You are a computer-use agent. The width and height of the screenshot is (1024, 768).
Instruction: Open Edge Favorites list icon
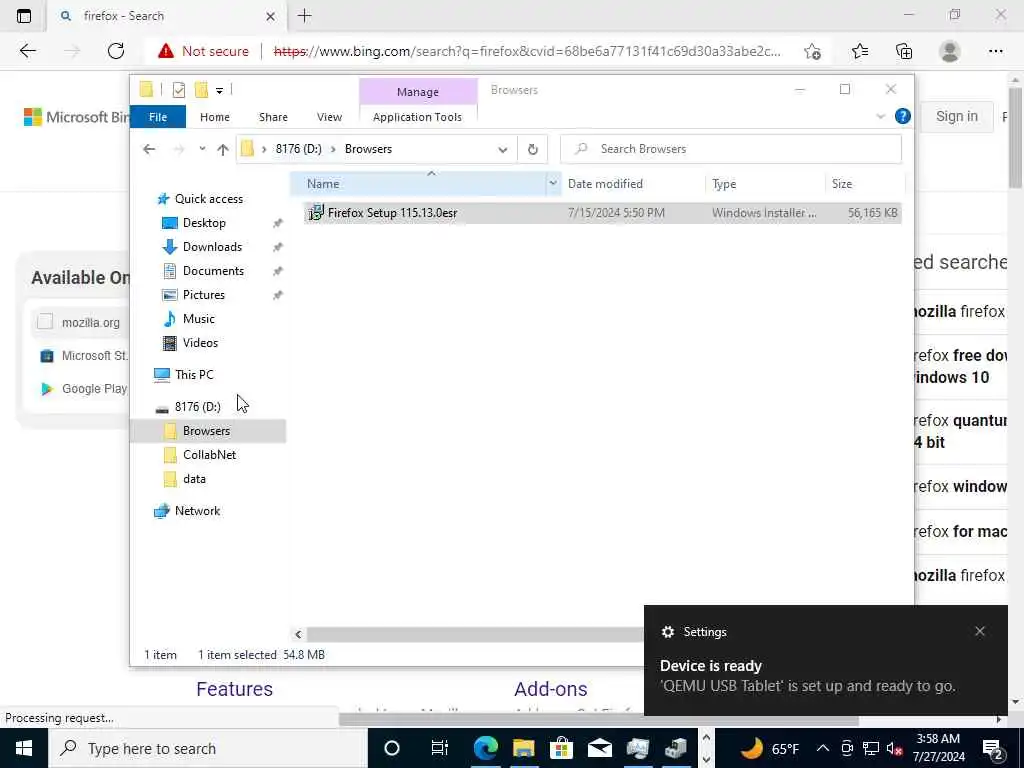(860, 51)
